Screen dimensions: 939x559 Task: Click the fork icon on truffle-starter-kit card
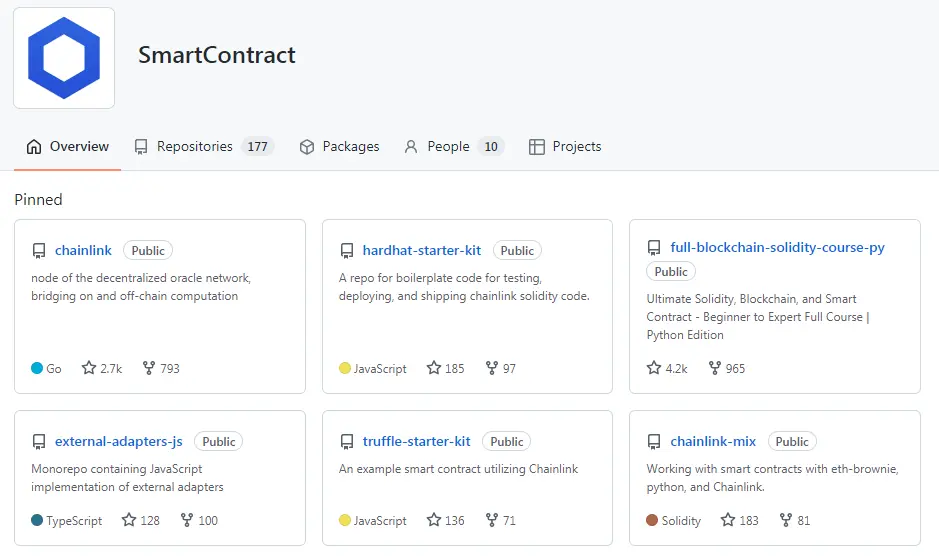pos(492,520)
